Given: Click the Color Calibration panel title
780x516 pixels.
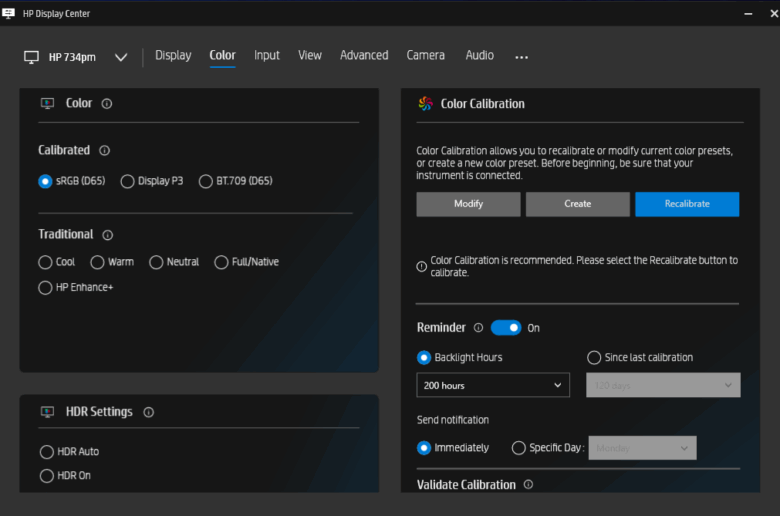Looking at the screenshot, I should [x=483, y=103].
